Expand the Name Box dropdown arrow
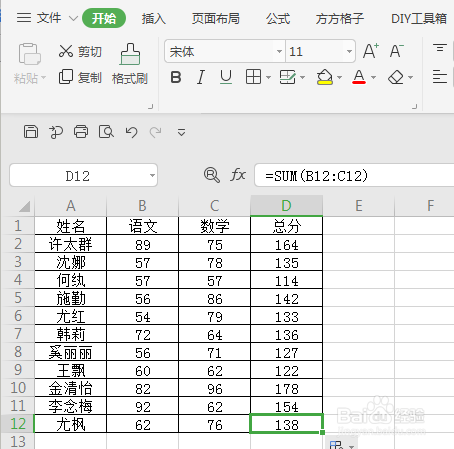 [152, 175]
